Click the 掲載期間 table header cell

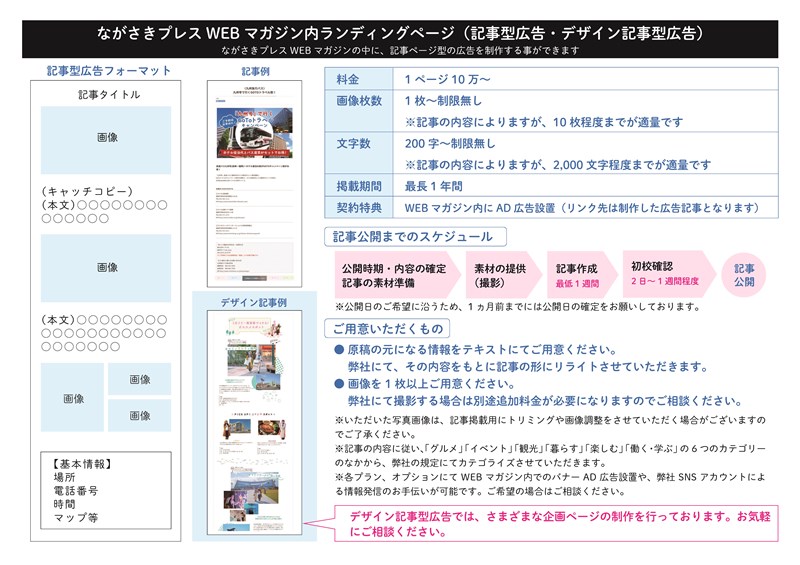pos(359,186)
